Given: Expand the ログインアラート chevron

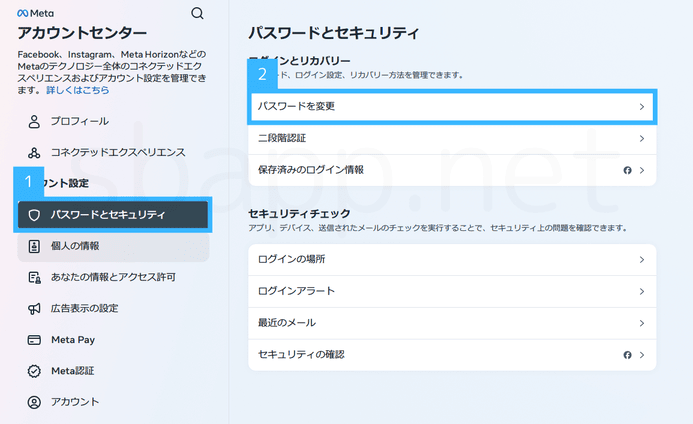Looking at the screenshot, I should [x=642, y=291].
